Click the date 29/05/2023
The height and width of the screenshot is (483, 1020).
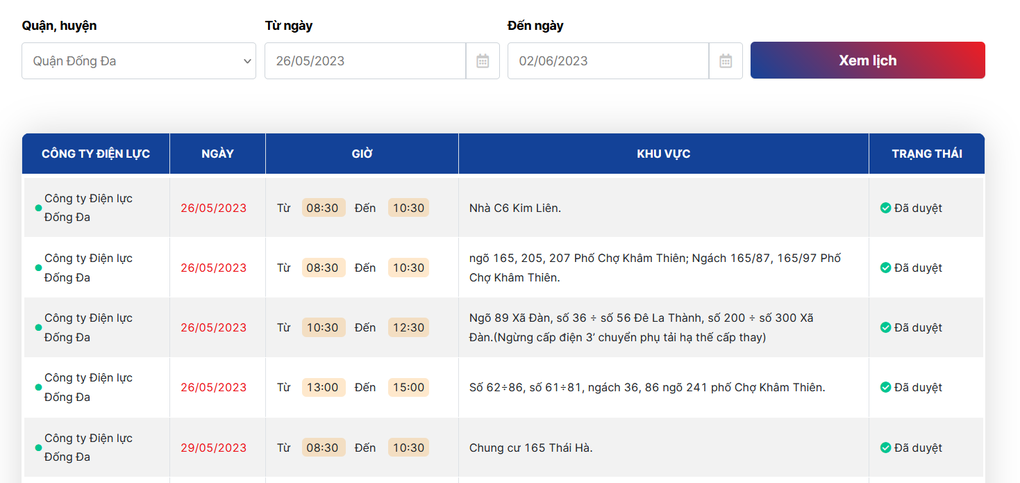click(x=213, y=448)
